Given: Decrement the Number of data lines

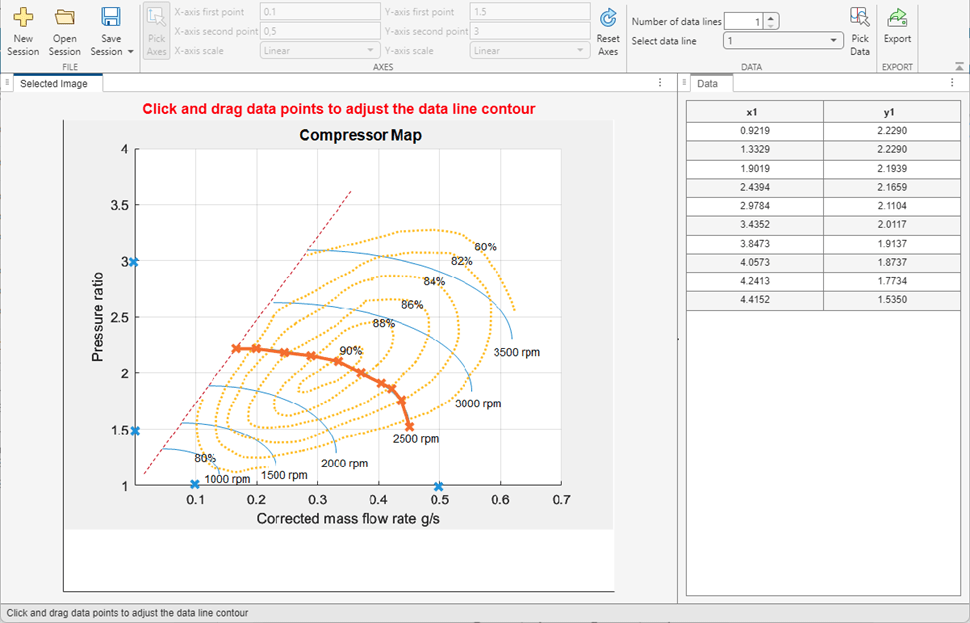Looking at the screenshot, I should pyautogui.click(x=771, y=24).
